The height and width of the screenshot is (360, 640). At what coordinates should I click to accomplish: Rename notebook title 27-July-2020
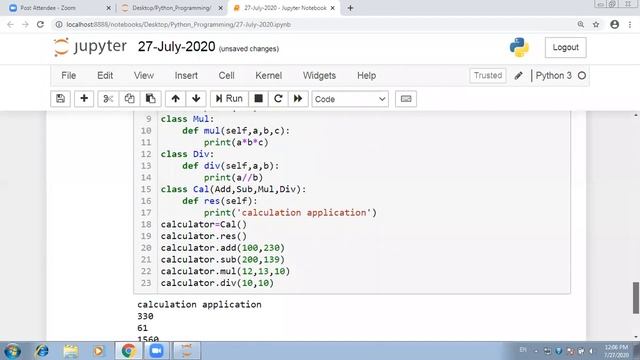176,47
